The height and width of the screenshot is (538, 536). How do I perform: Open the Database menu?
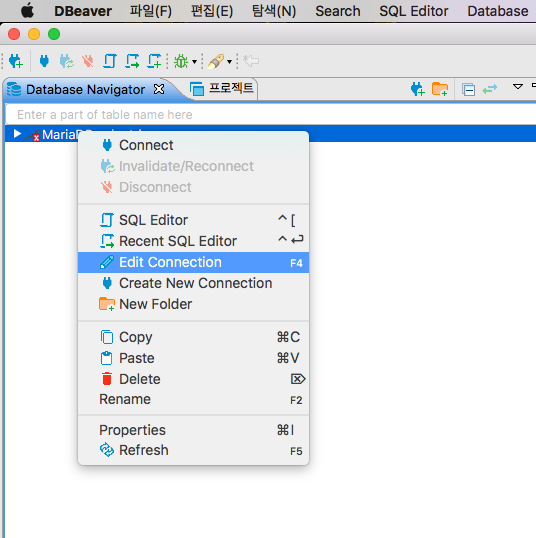[x=498, y=11]
